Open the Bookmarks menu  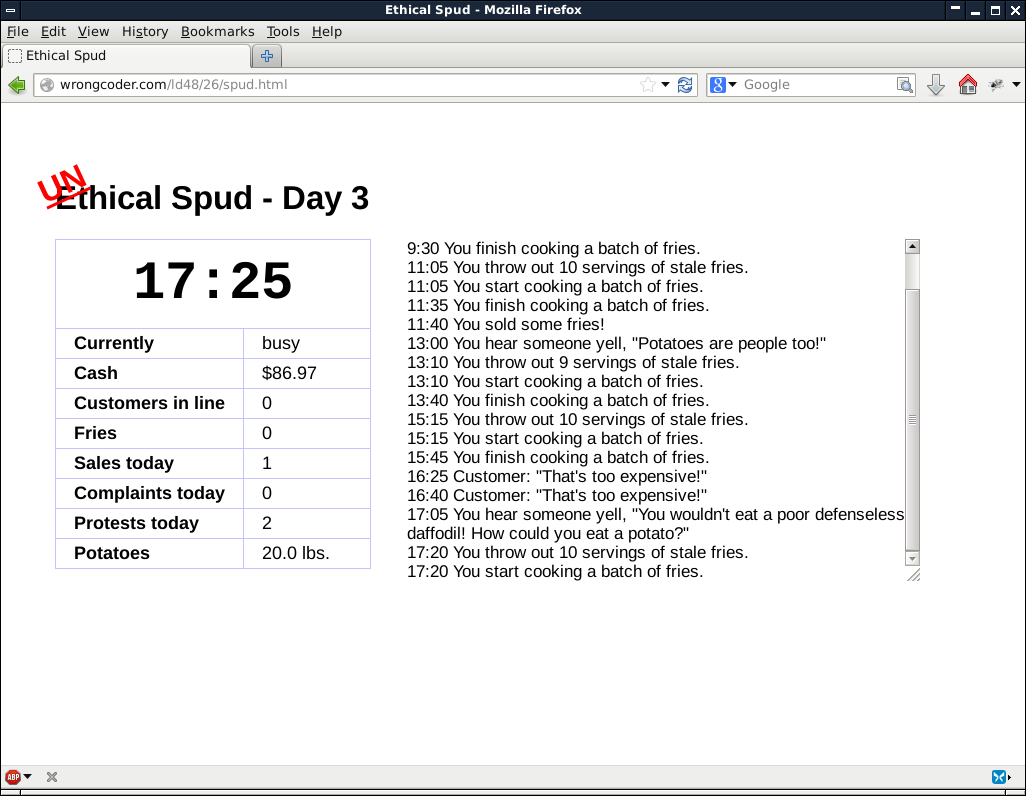pos(217,31)
